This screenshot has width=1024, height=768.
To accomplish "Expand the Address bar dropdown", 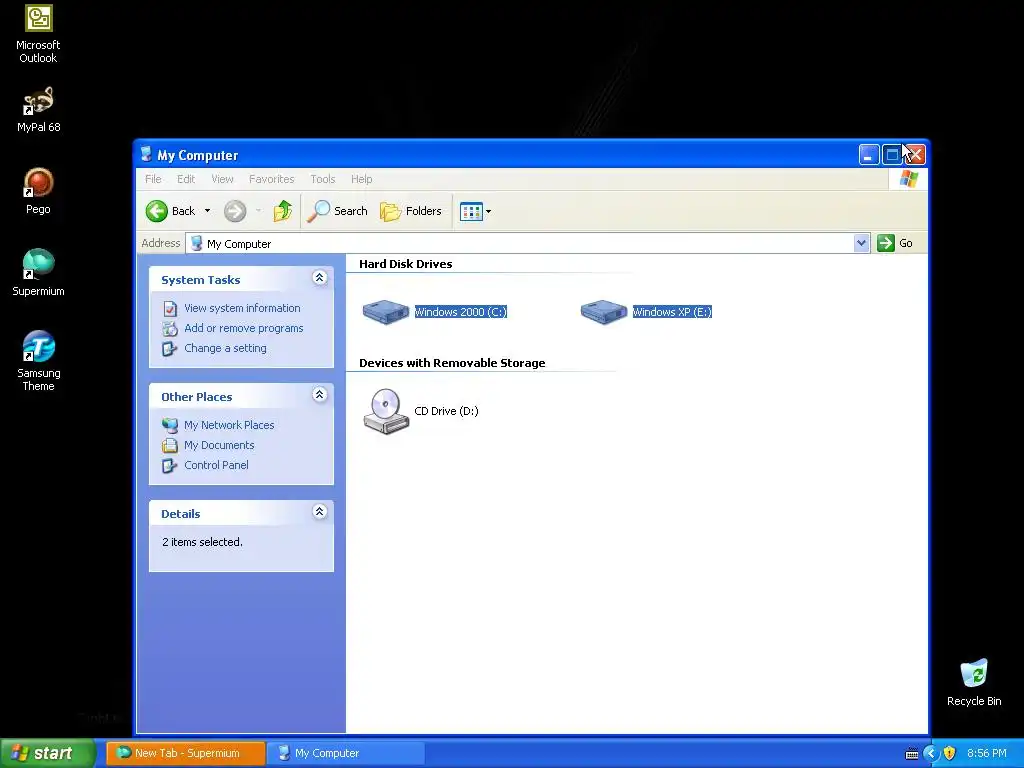I will coord(861,243).
